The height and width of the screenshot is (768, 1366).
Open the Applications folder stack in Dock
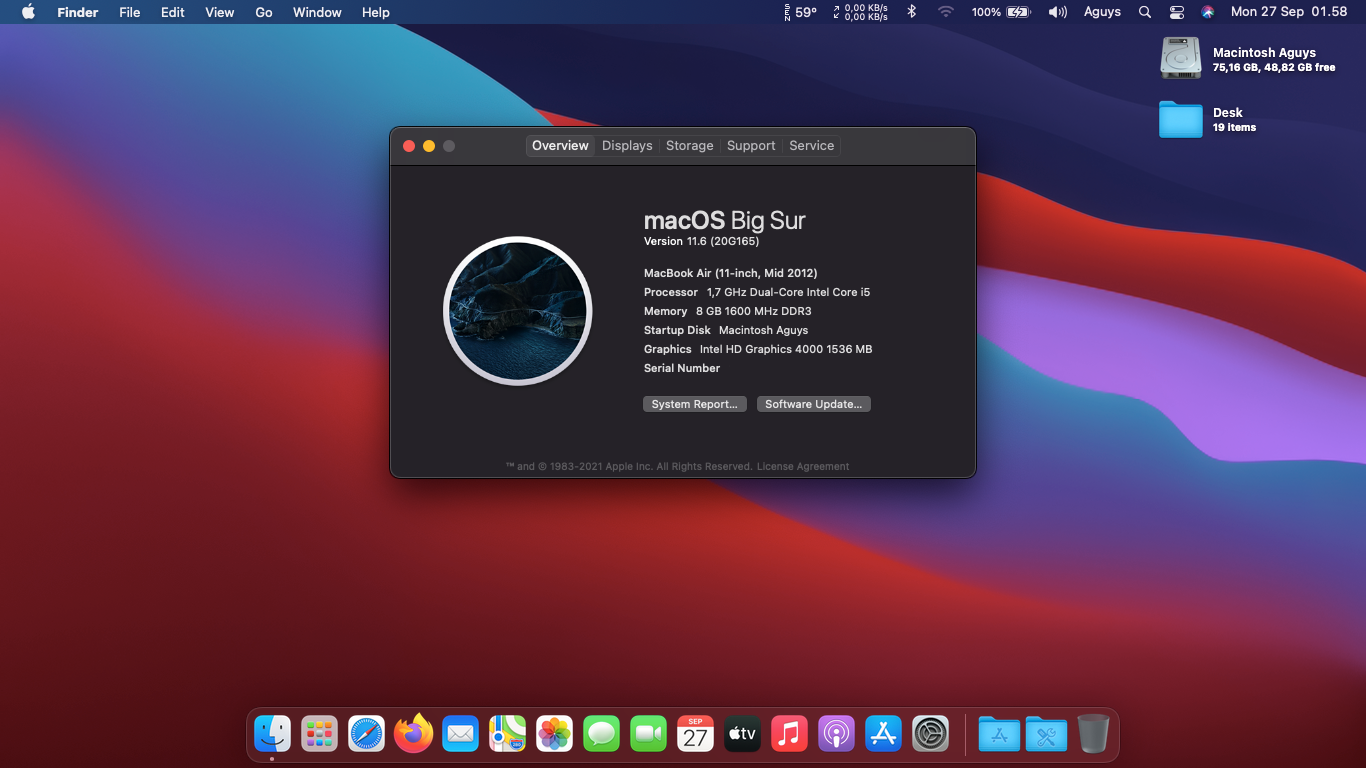999,734
